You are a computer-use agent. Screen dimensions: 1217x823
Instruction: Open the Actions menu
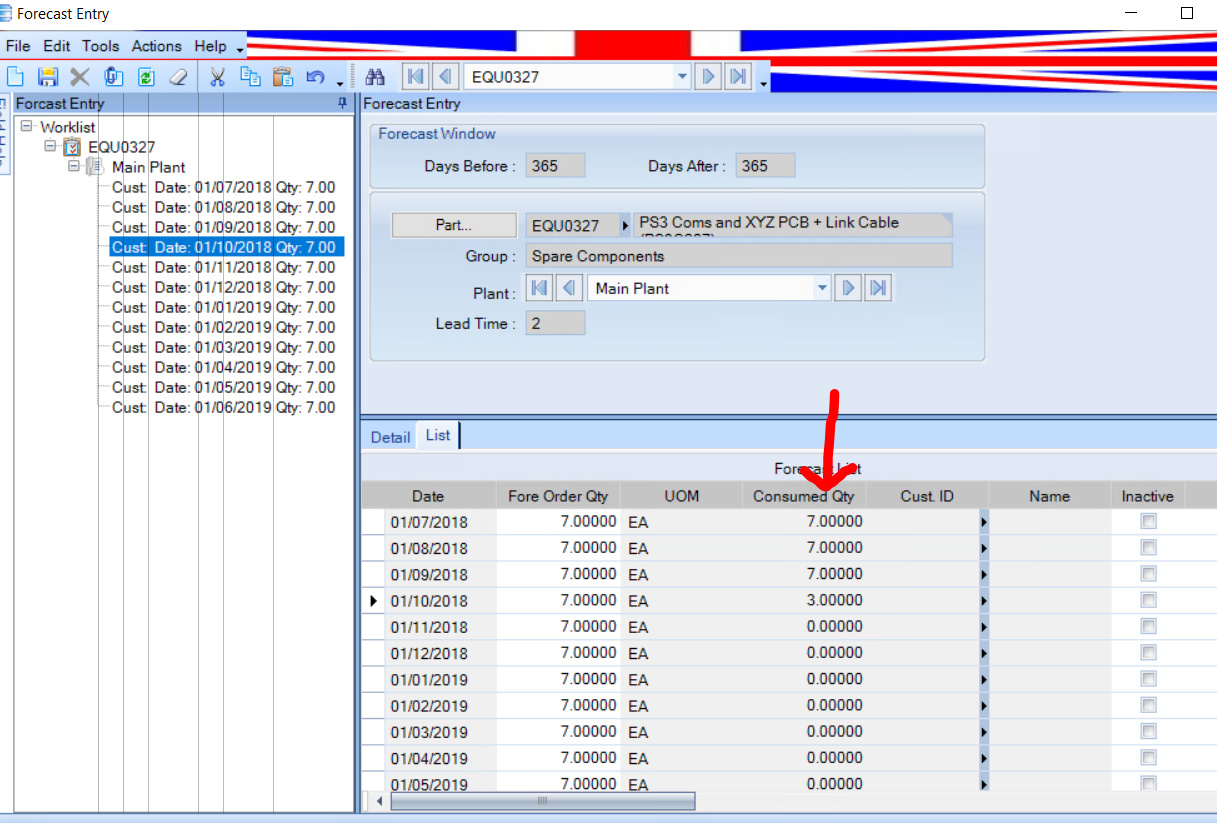pos(157,46)
